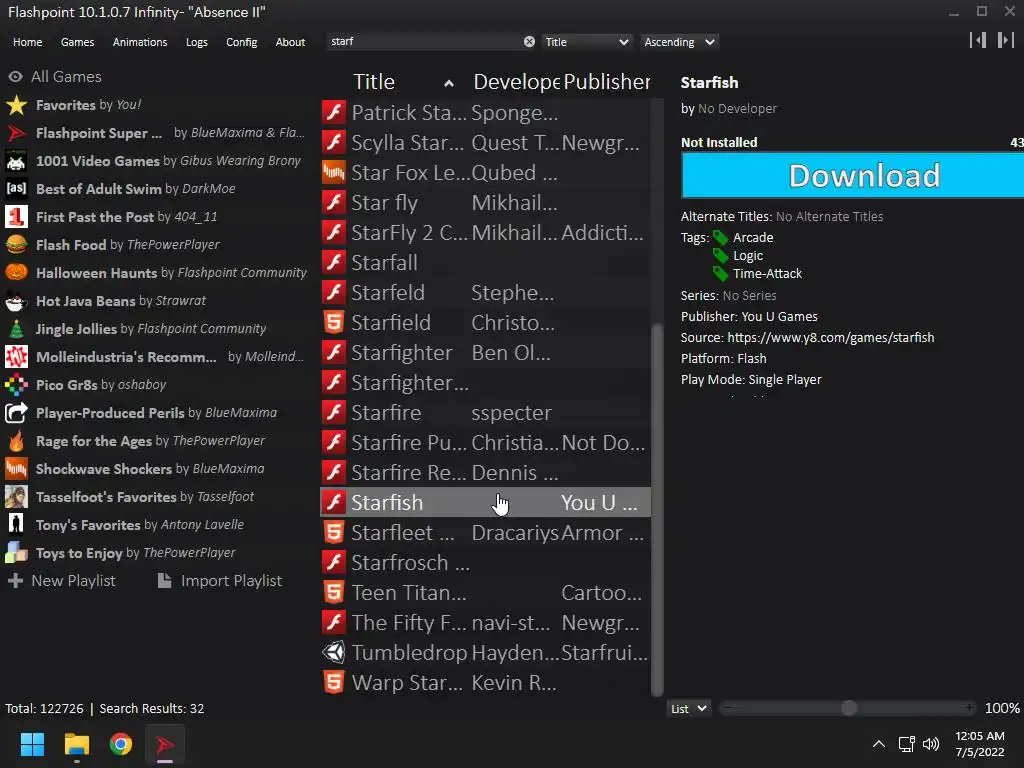Viewport: 1024px width, 768px height.
Task: Select the Flash Food burger icon
Action: click(x=16, y=245)
